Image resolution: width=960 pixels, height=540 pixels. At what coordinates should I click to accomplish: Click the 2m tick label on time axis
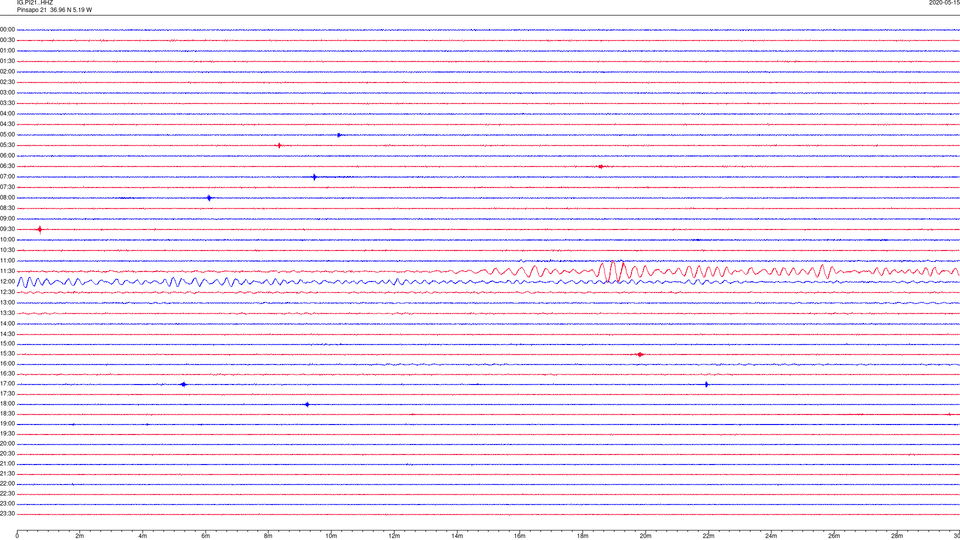[x=80, y=536]
